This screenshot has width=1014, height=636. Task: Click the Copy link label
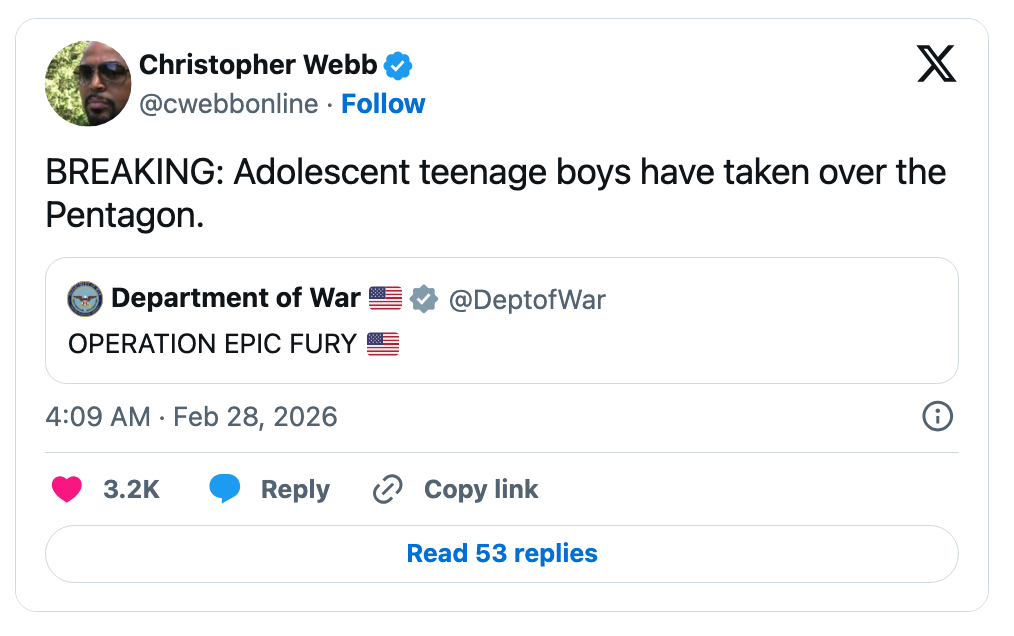pyautogui.click(x=481, y=489)
